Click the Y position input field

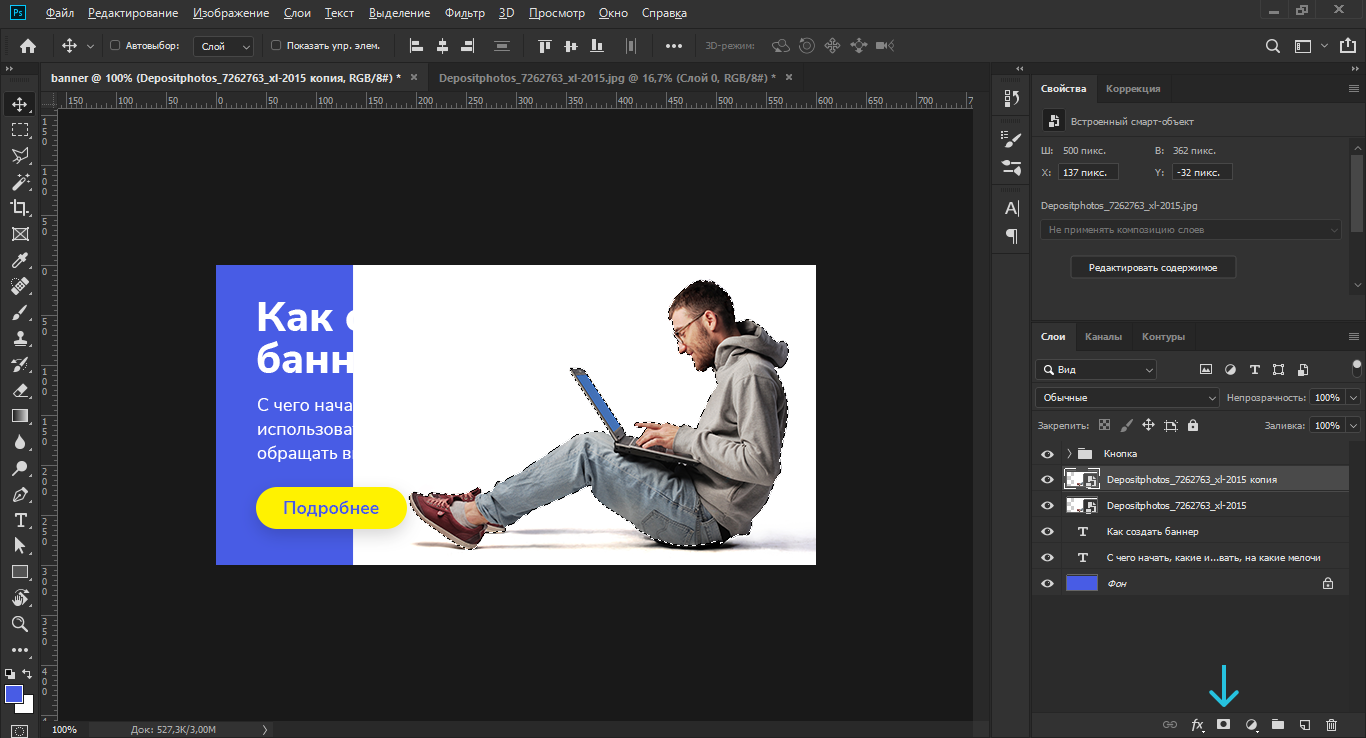[x=1203, y=172]
